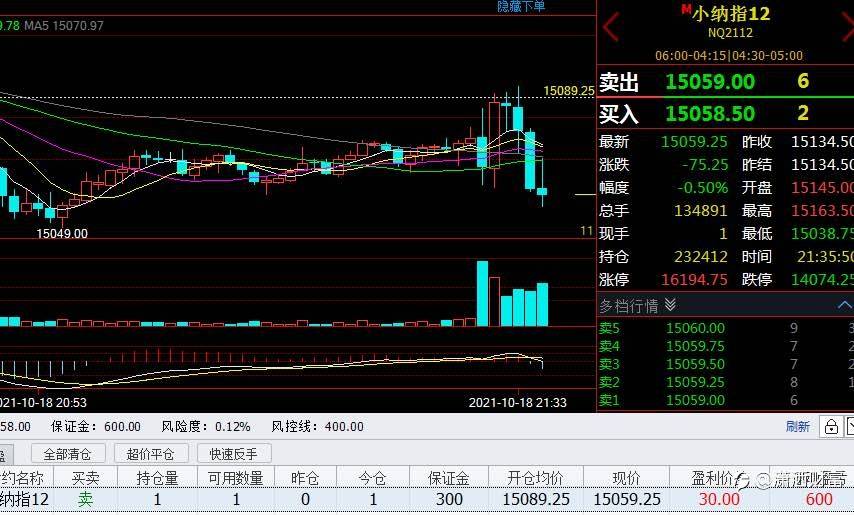Screen dimensions: 854x515
Task: Click the red M marker by 小纳指12
Action: 686,9
